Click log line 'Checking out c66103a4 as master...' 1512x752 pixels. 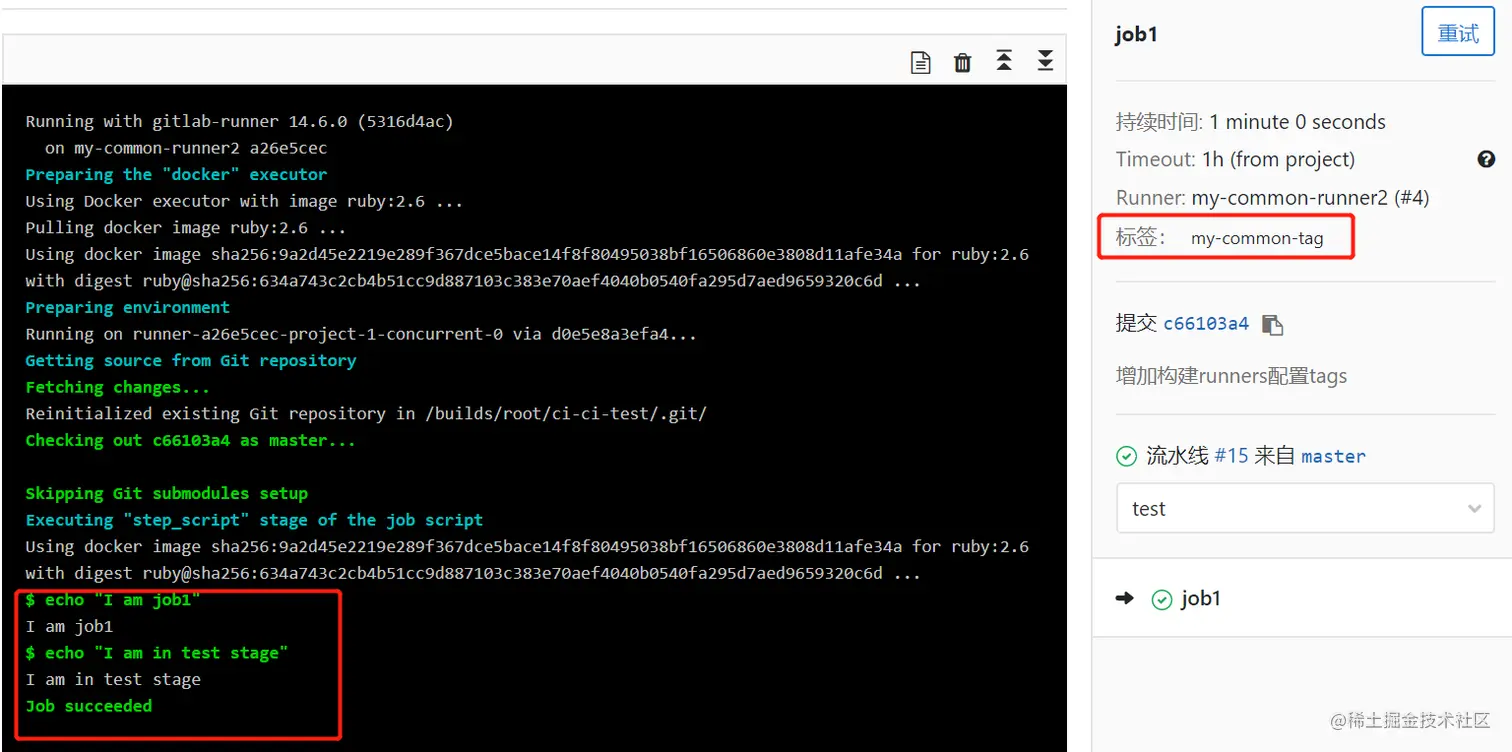[190, 440]
